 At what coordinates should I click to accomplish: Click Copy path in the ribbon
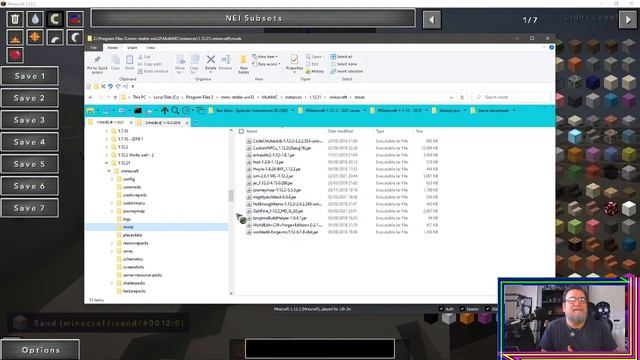click(x=150, y=64)
